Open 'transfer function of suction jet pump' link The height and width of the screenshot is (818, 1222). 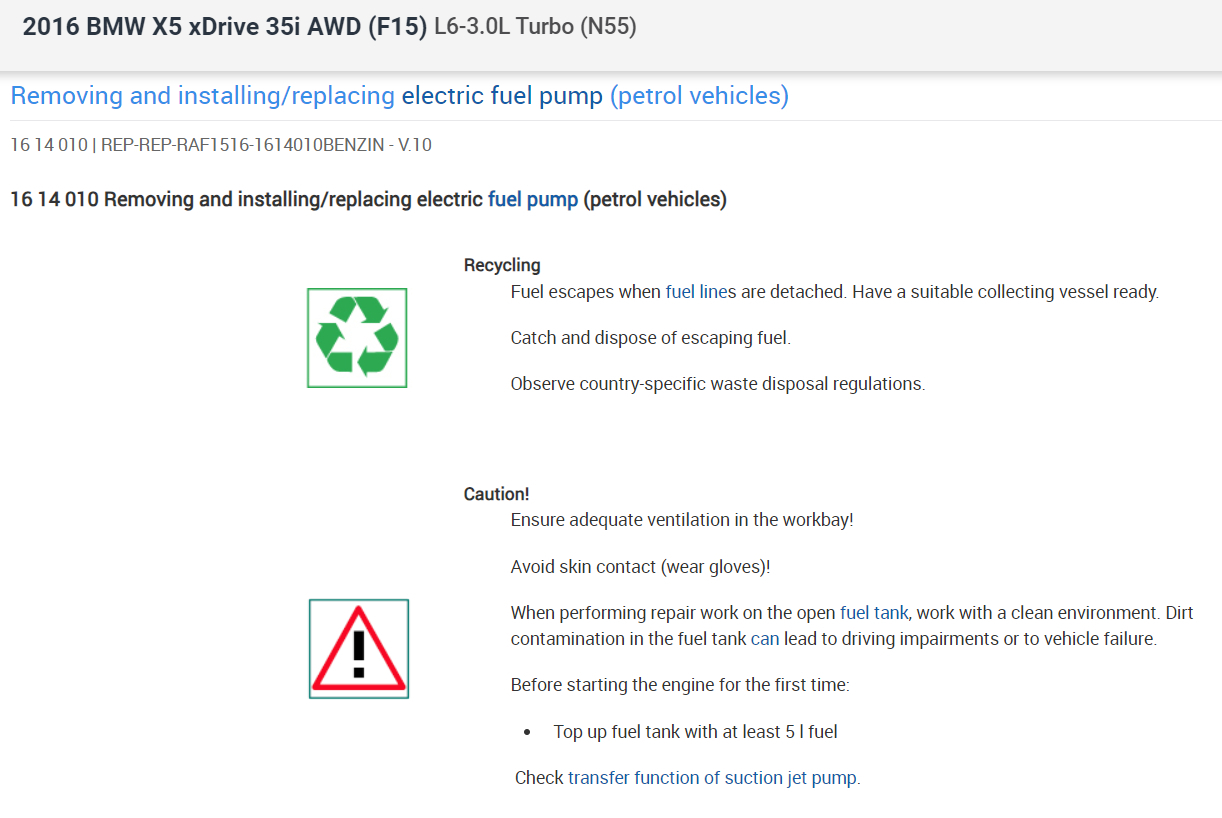tap(712, 777)
